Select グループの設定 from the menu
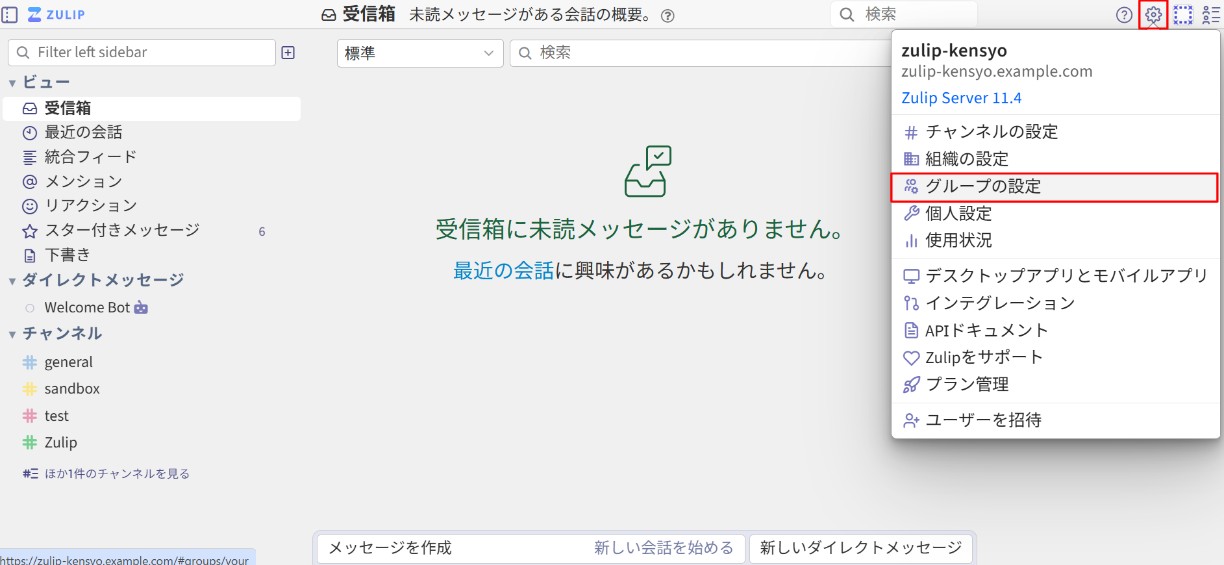Image resolution: width=1224 pixels, height=565 pixels. 1055,186
